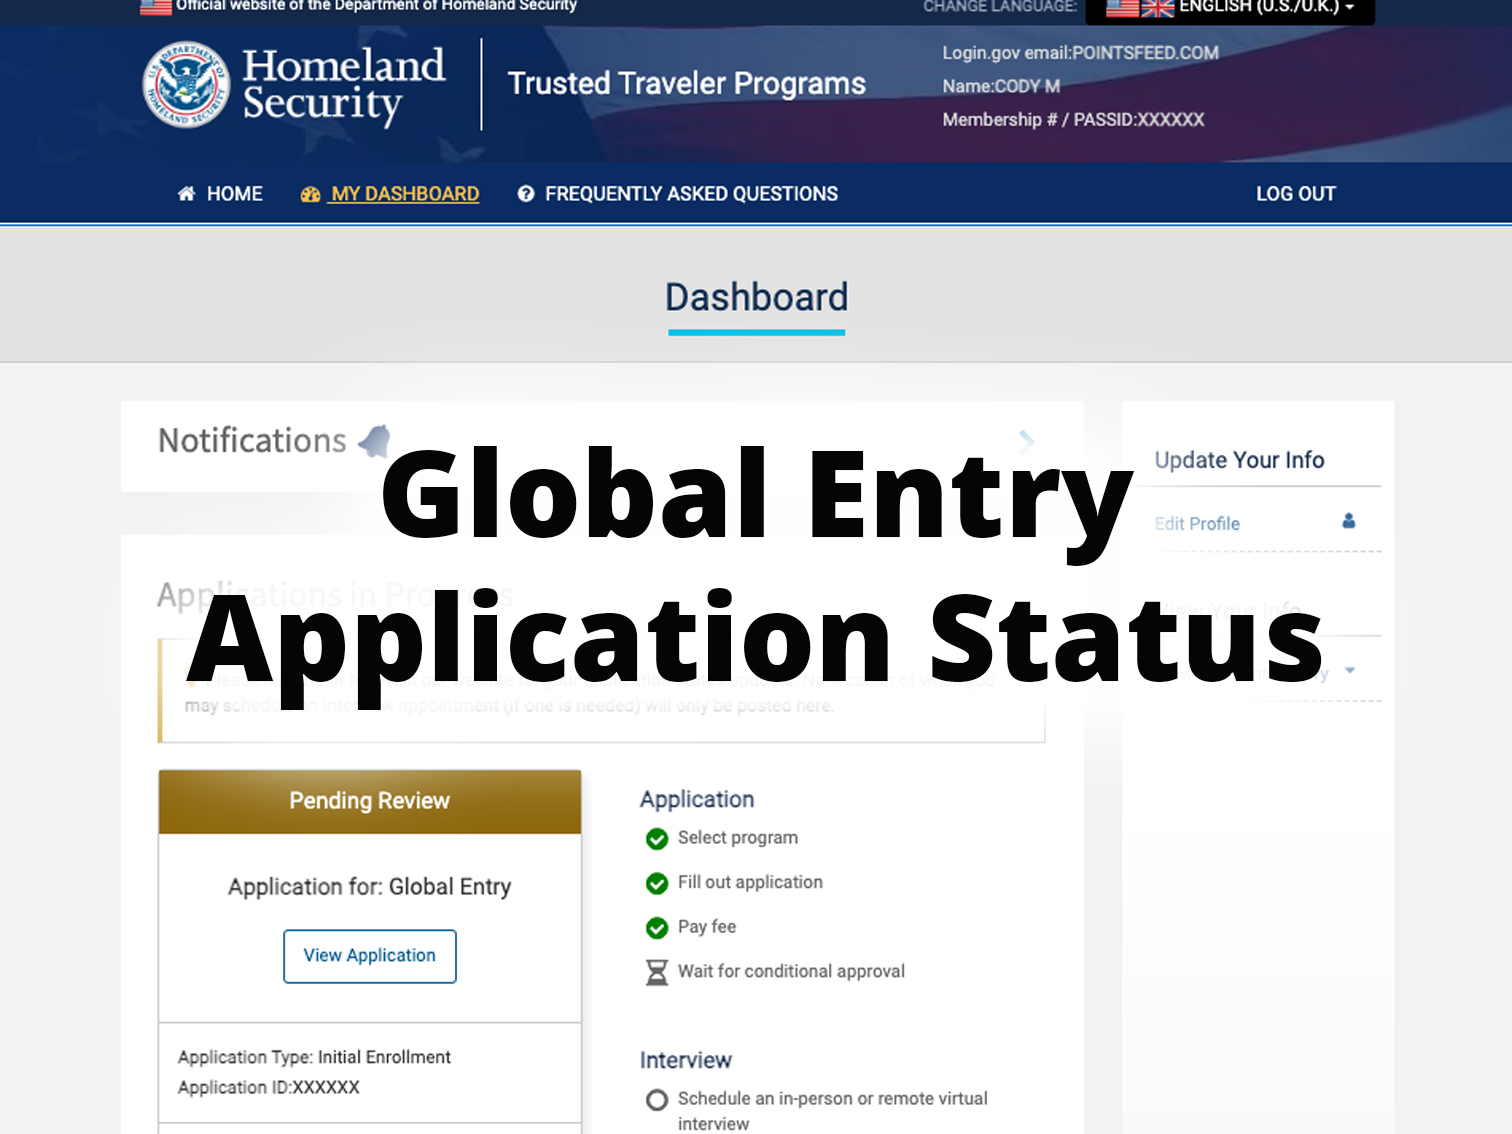This screenshot has height=1134, width=1512.
Task: Click the Homeland Security seal logo
Action: [186, 85]
